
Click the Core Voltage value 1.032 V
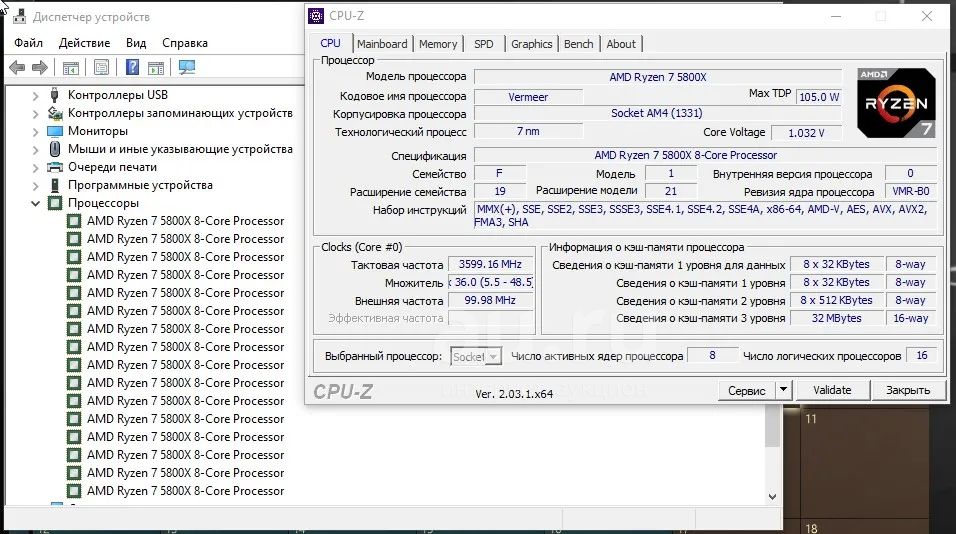(806, 133)
